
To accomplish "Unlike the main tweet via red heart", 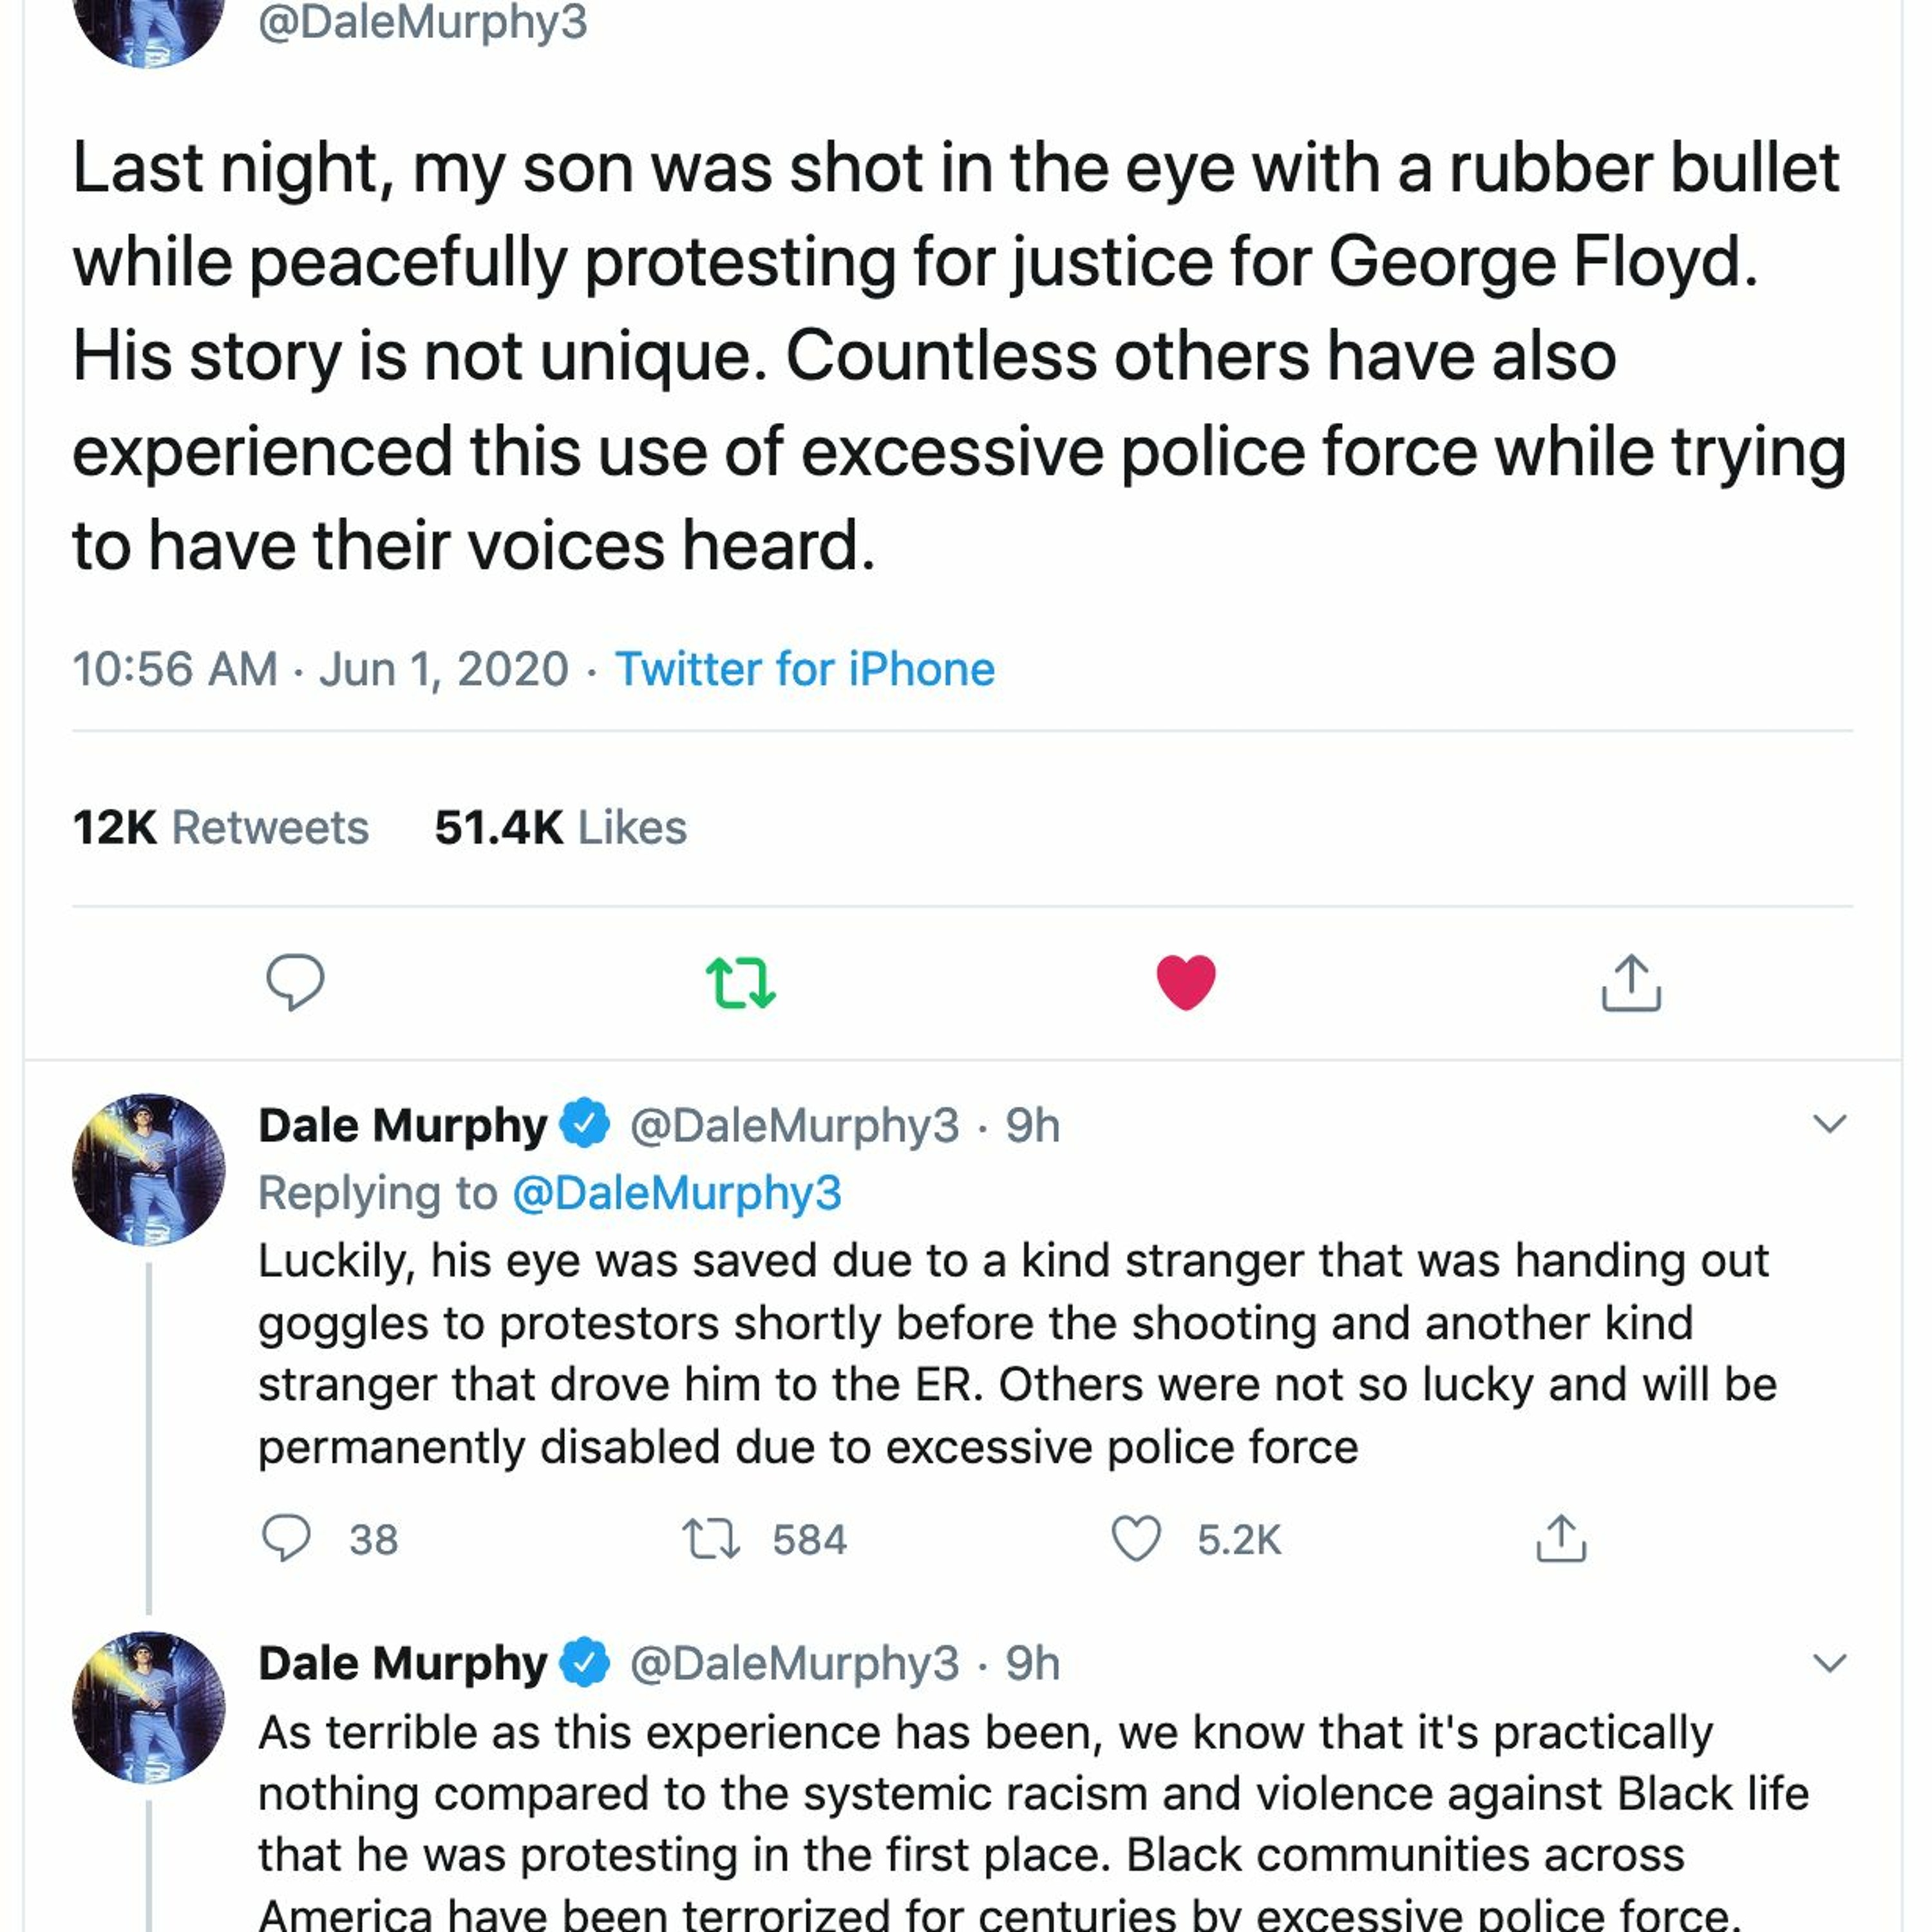I will pos(1186,982).
